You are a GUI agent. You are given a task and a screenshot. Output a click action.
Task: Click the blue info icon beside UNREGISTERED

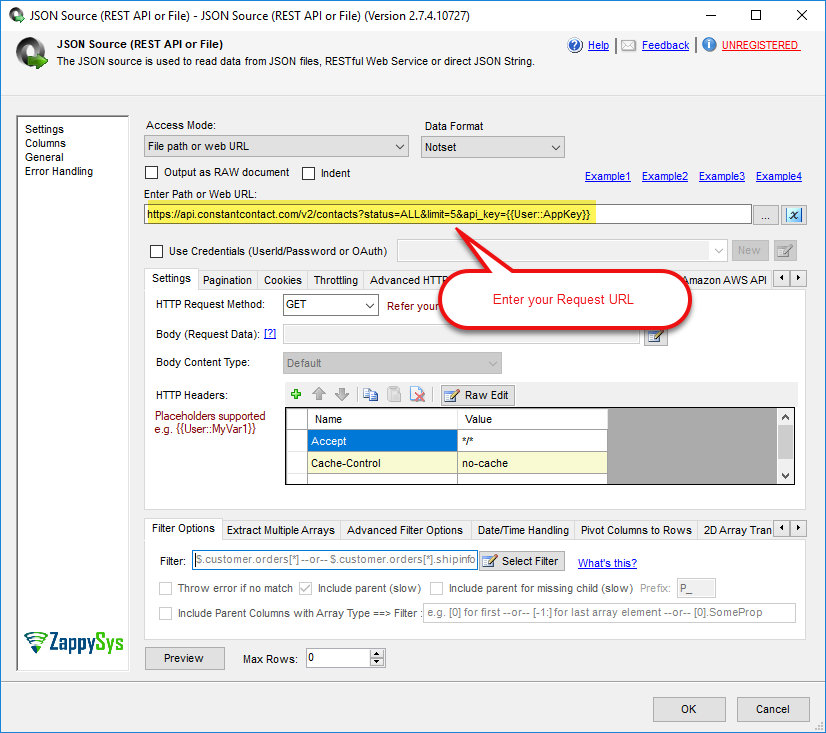click(x=709, y=45)
